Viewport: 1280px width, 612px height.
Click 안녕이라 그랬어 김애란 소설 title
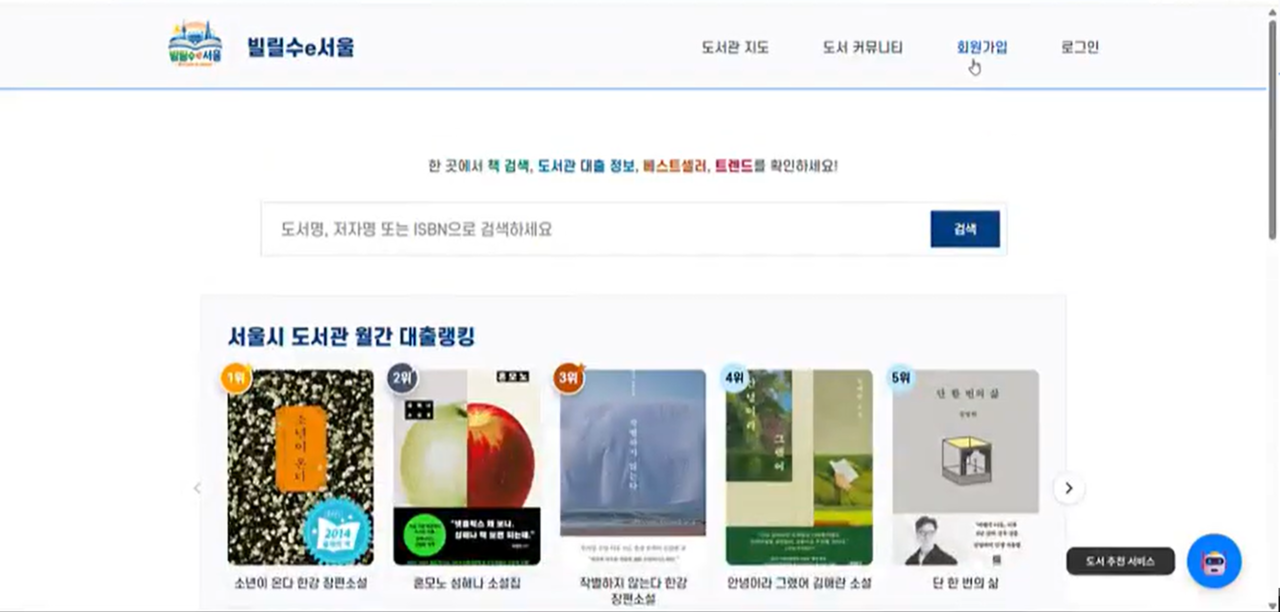[799, 583]
